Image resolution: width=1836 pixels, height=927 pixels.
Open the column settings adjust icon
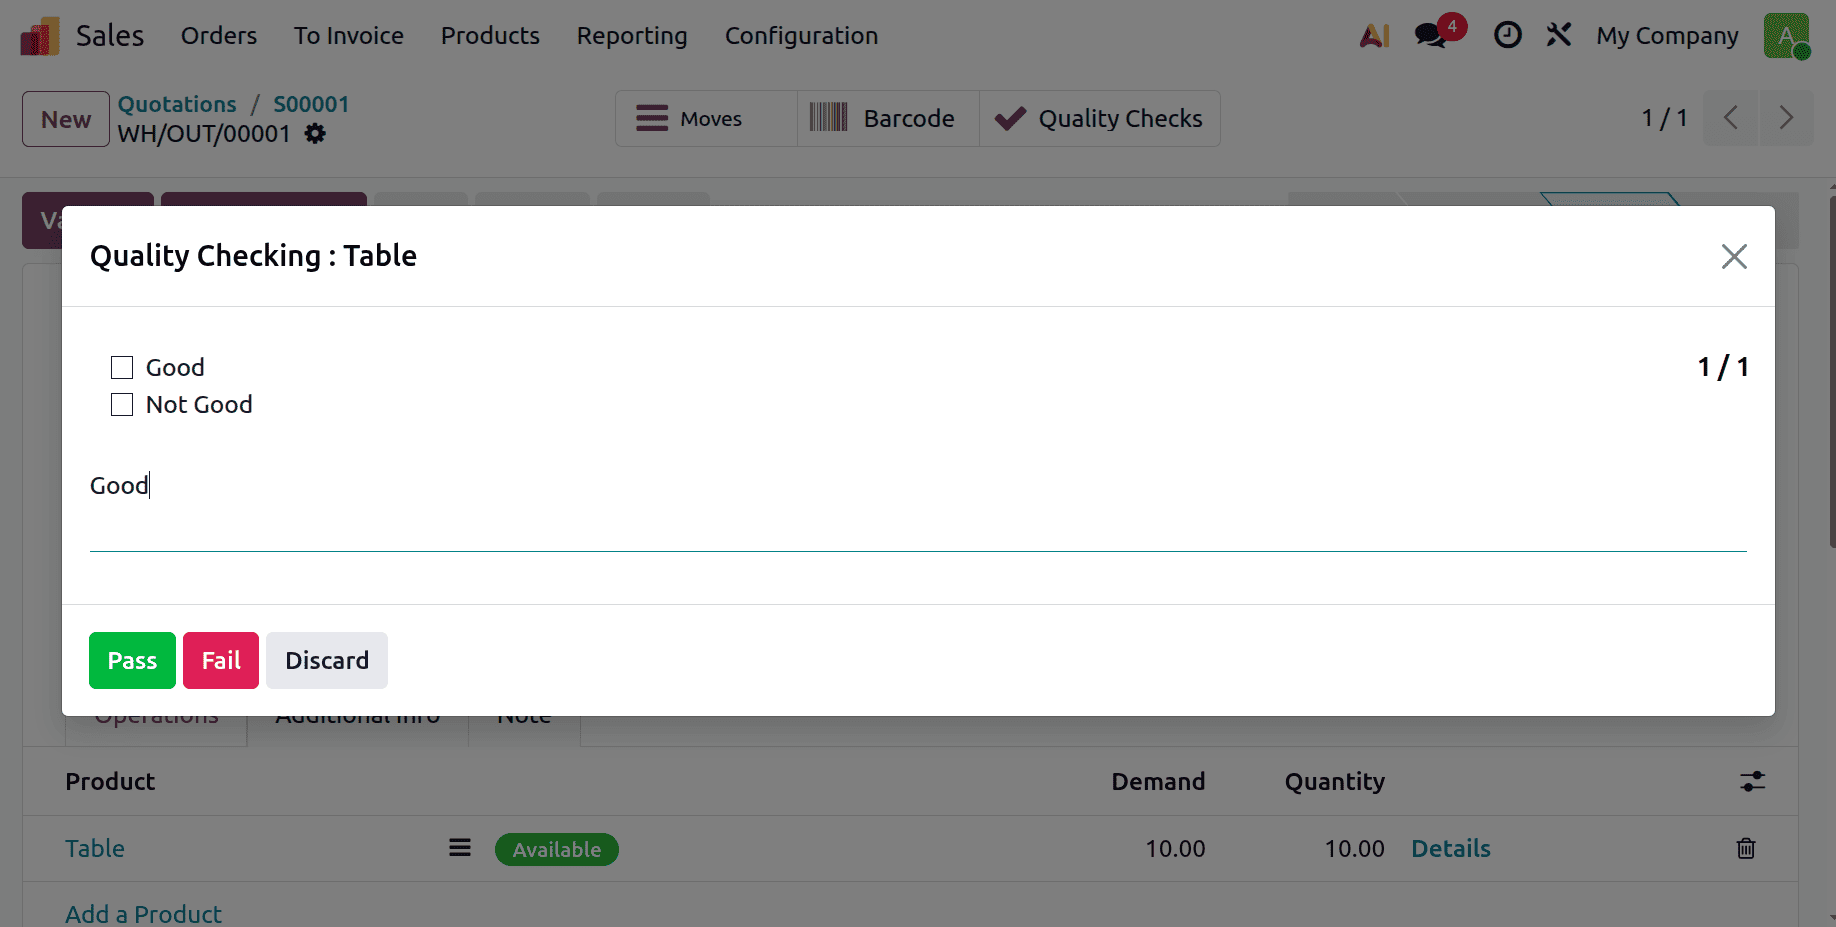click(x=1752, y=782)
